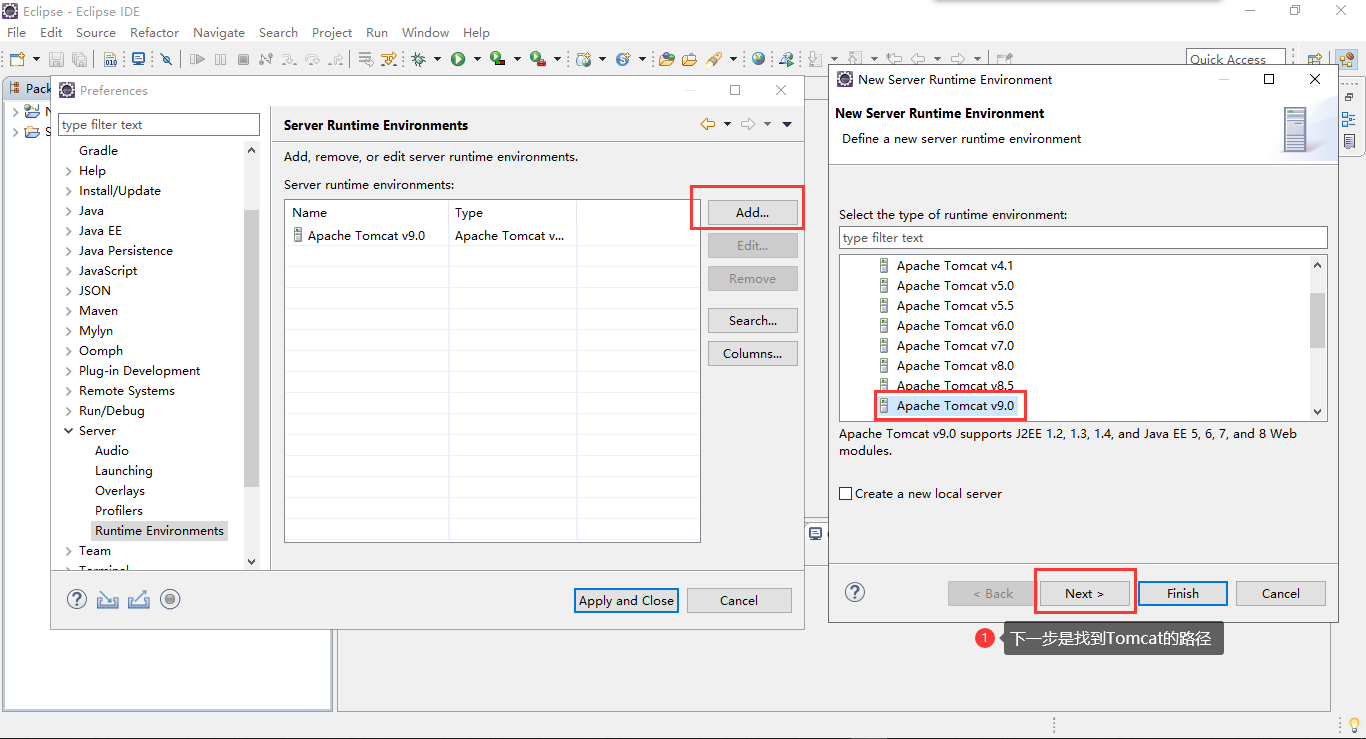Open the Debug icon dropdown arrow
This screenshot has width=1366, height=739.
(437, 59)
